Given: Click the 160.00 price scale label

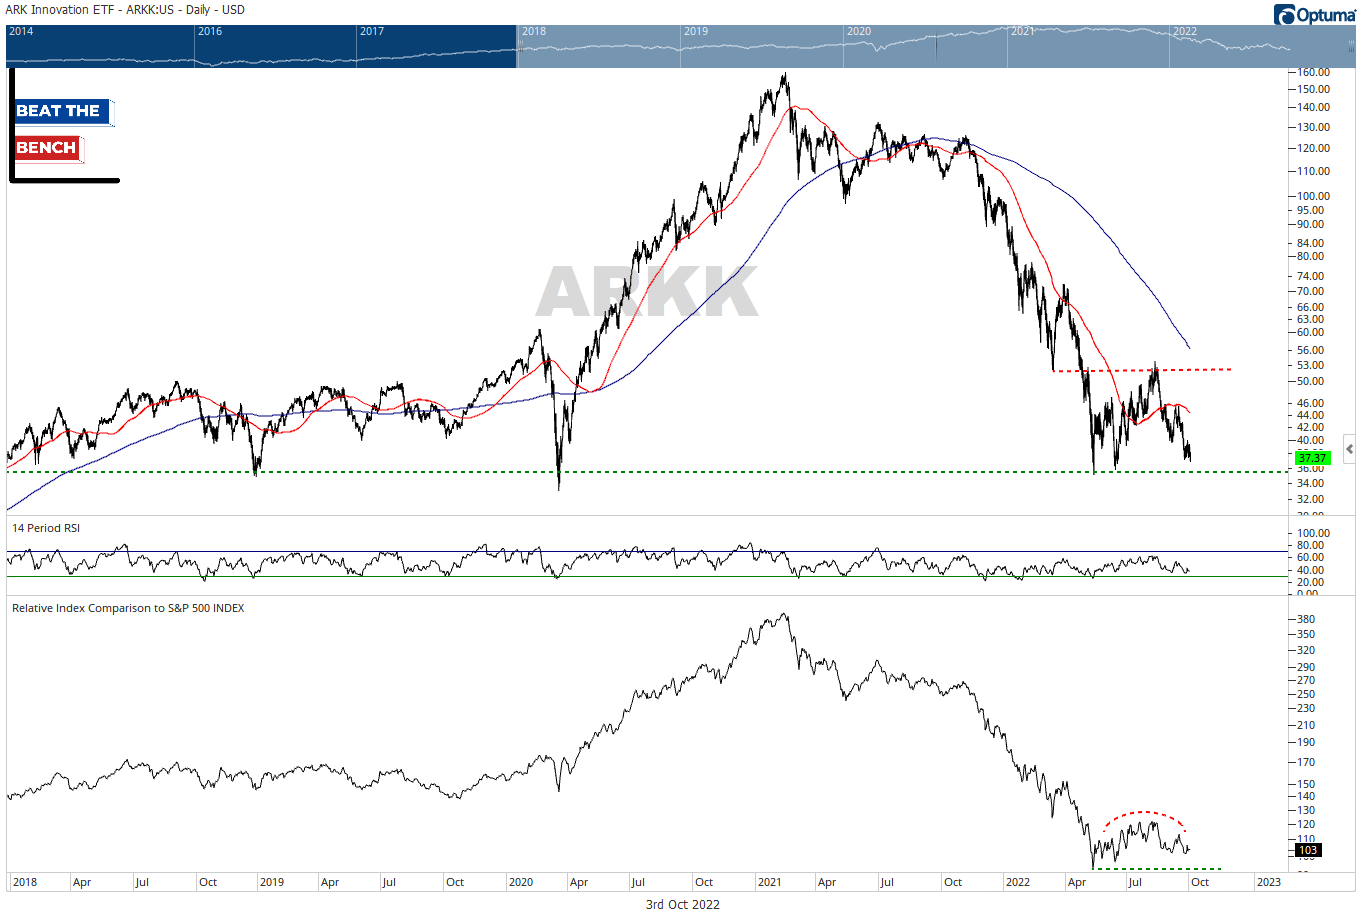Looking at the screenshot, I should [x=1313, y=73].
